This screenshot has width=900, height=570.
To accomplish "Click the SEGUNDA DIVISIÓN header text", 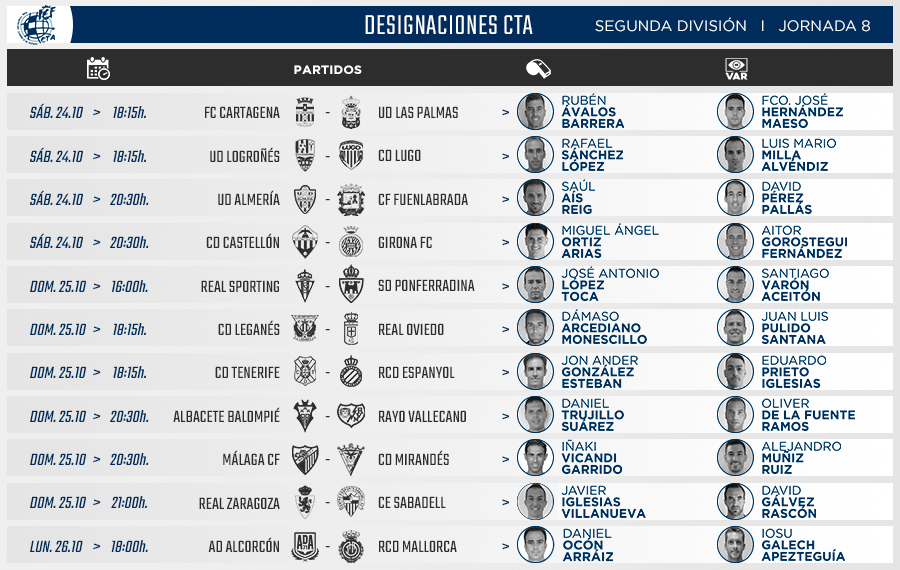I will (670, 26).
